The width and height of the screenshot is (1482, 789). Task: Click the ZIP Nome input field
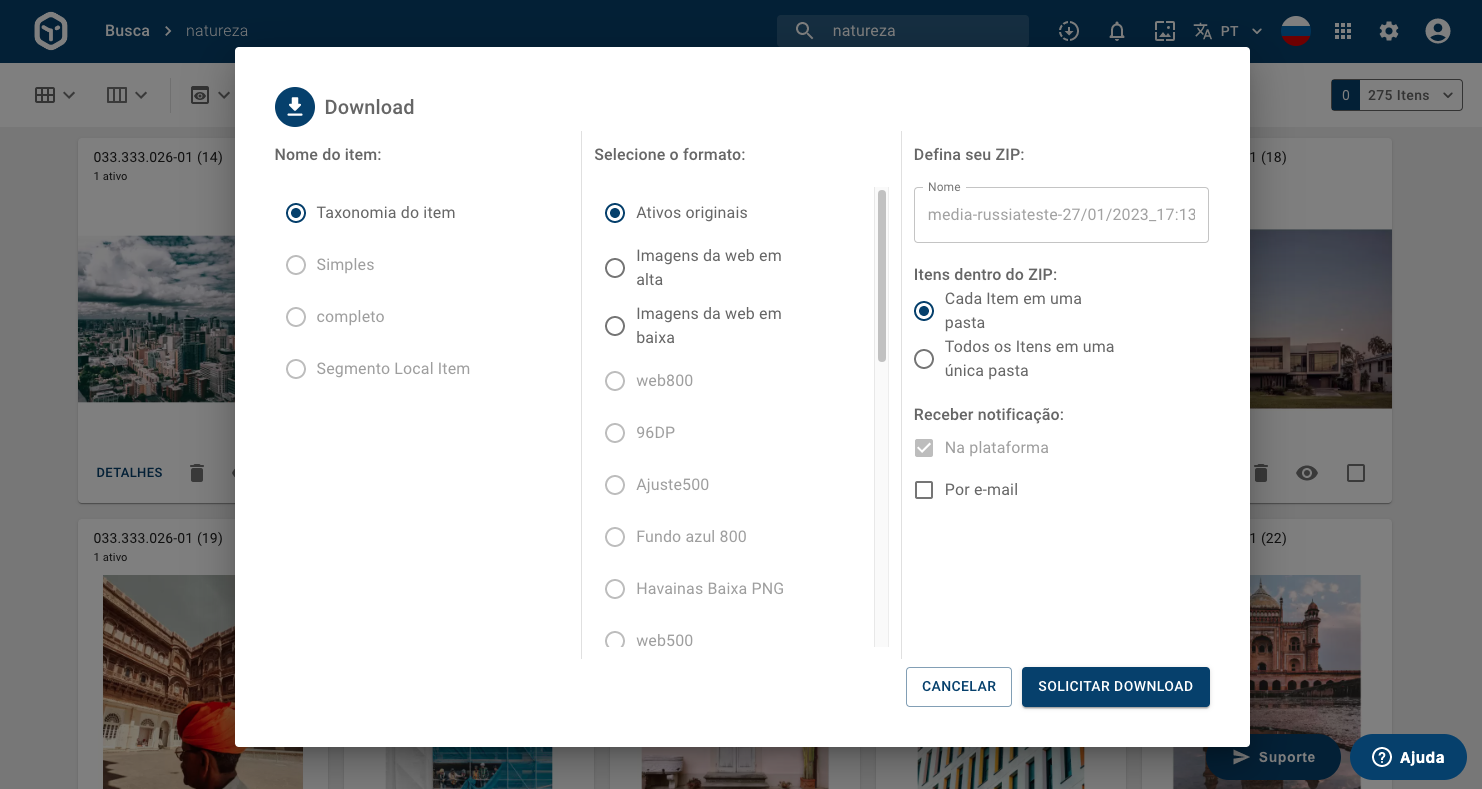(1061, 215)
